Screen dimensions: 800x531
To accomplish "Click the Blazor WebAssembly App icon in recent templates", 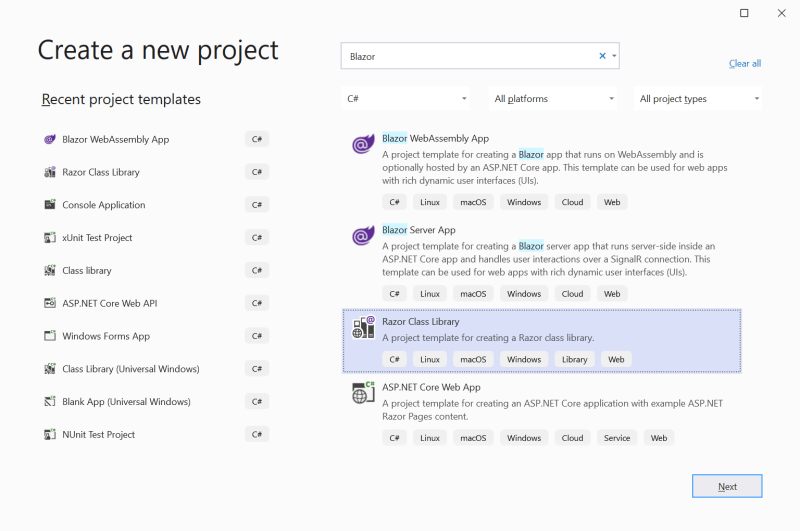I will [x=49, y=139].
